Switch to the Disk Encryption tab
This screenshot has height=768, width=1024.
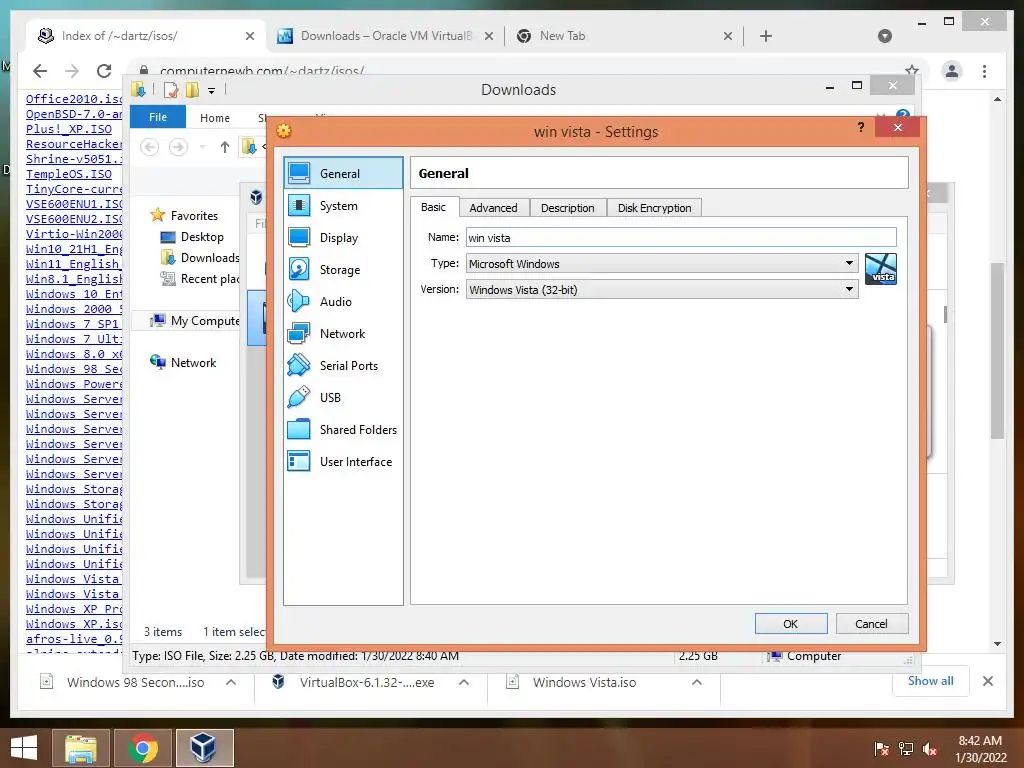(654, 208)
